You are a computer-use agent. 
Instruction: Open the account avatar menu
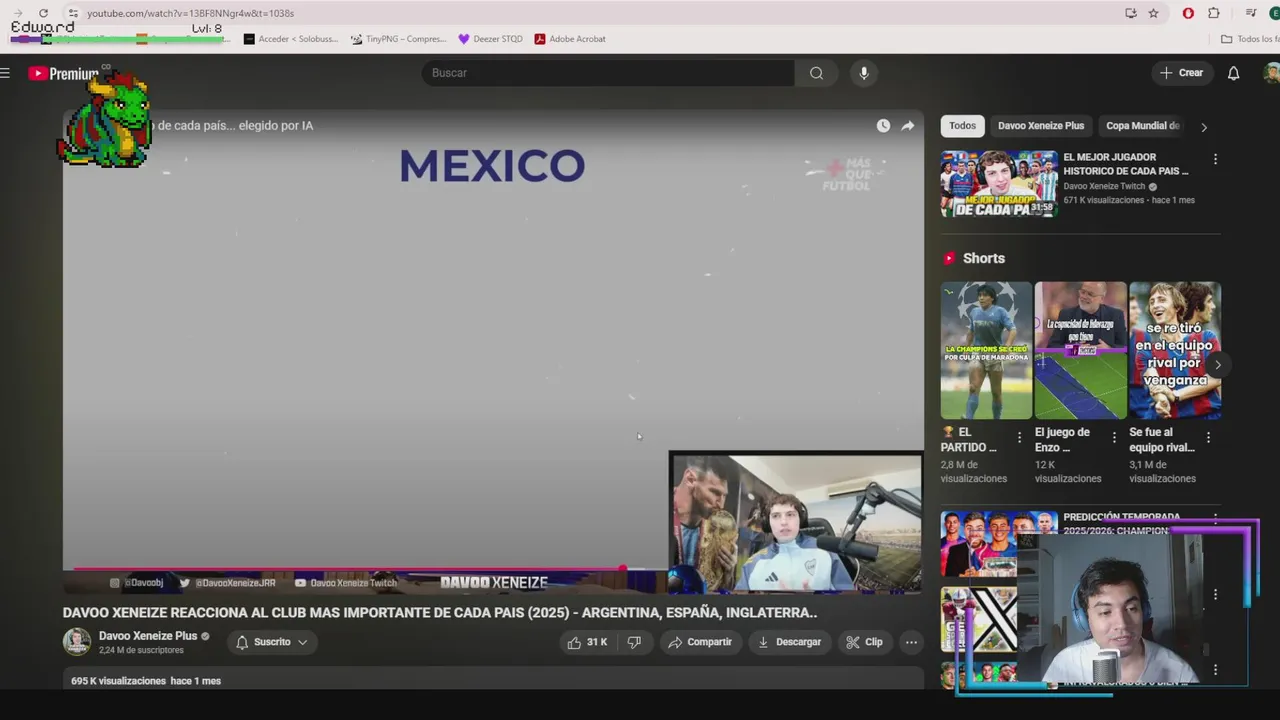click(1271, 73)
